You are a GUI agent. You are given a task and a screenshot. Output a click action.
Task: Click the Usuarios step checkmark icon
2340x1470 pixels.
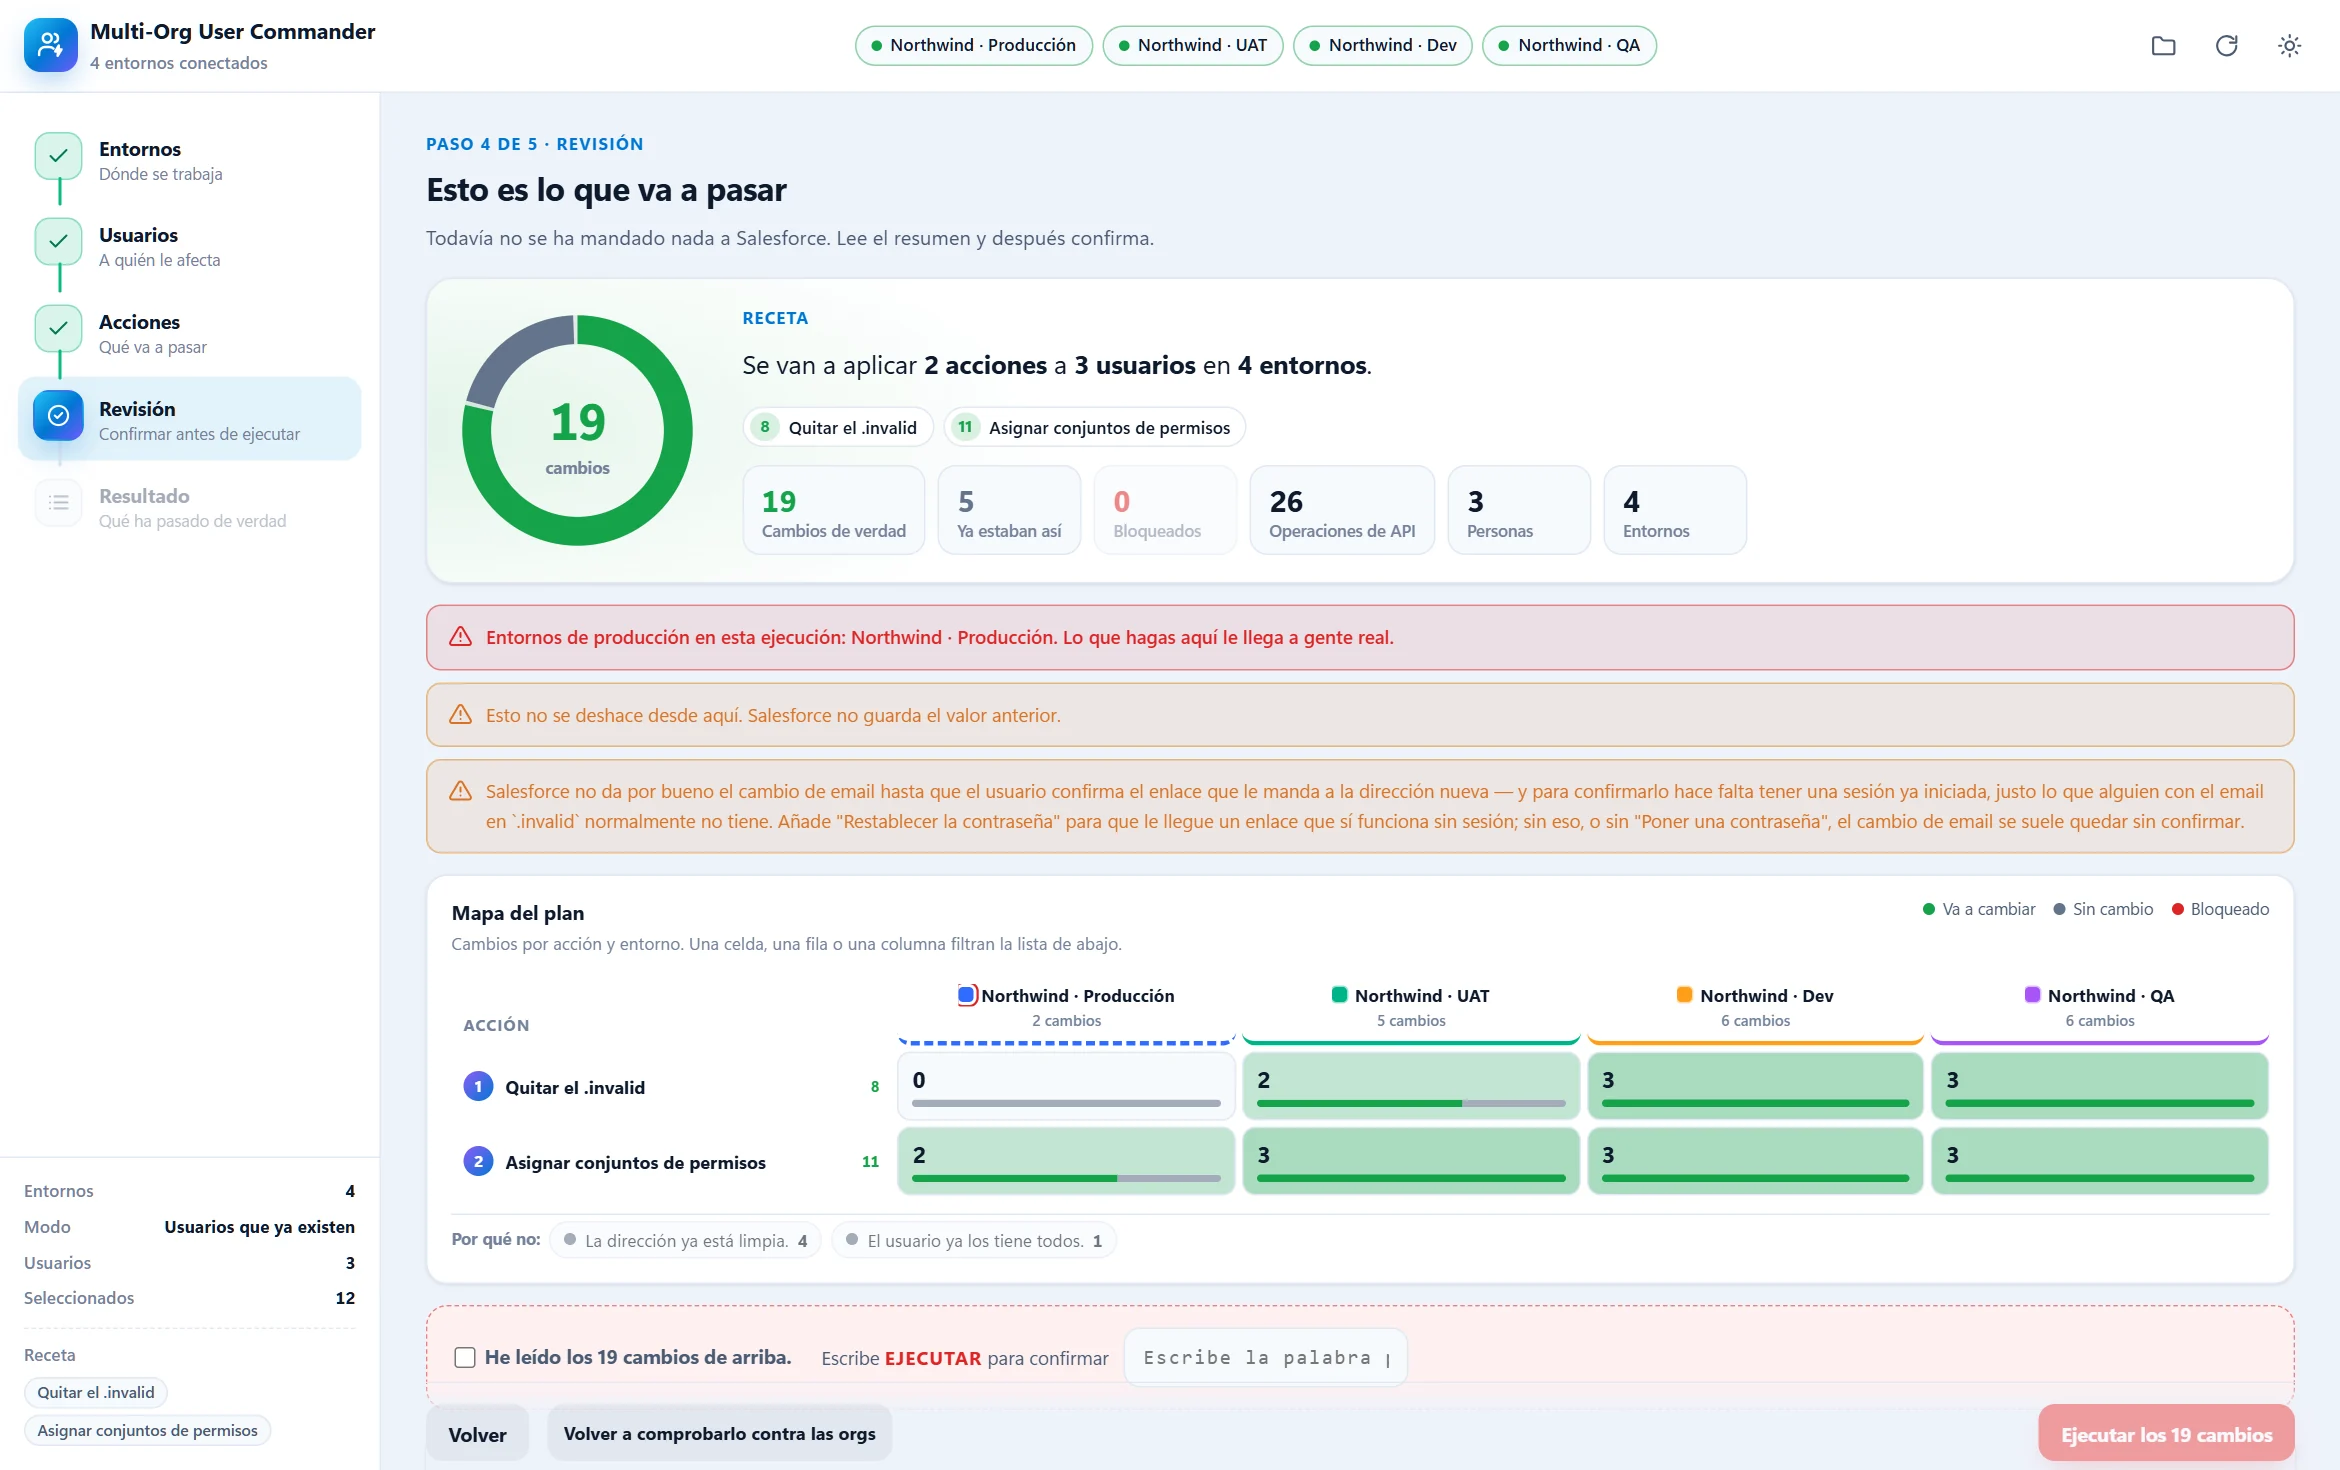pos(59,242)
